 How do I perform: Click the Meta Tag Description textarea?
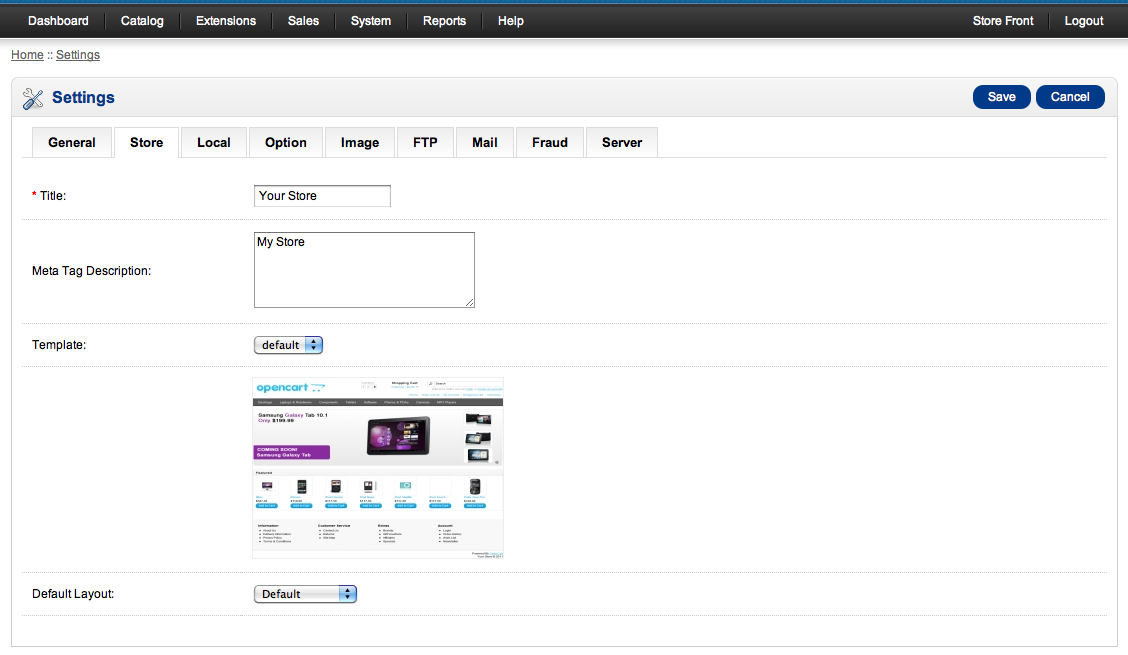click(x=364, y=269)
